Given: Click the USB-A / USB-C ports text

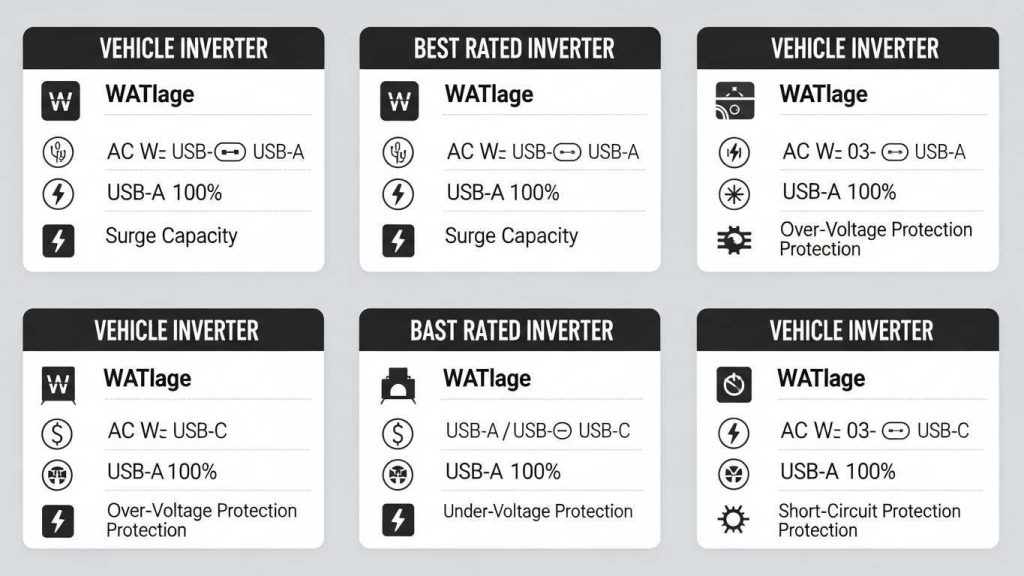Looking at the screenshot, I should 537,431.
